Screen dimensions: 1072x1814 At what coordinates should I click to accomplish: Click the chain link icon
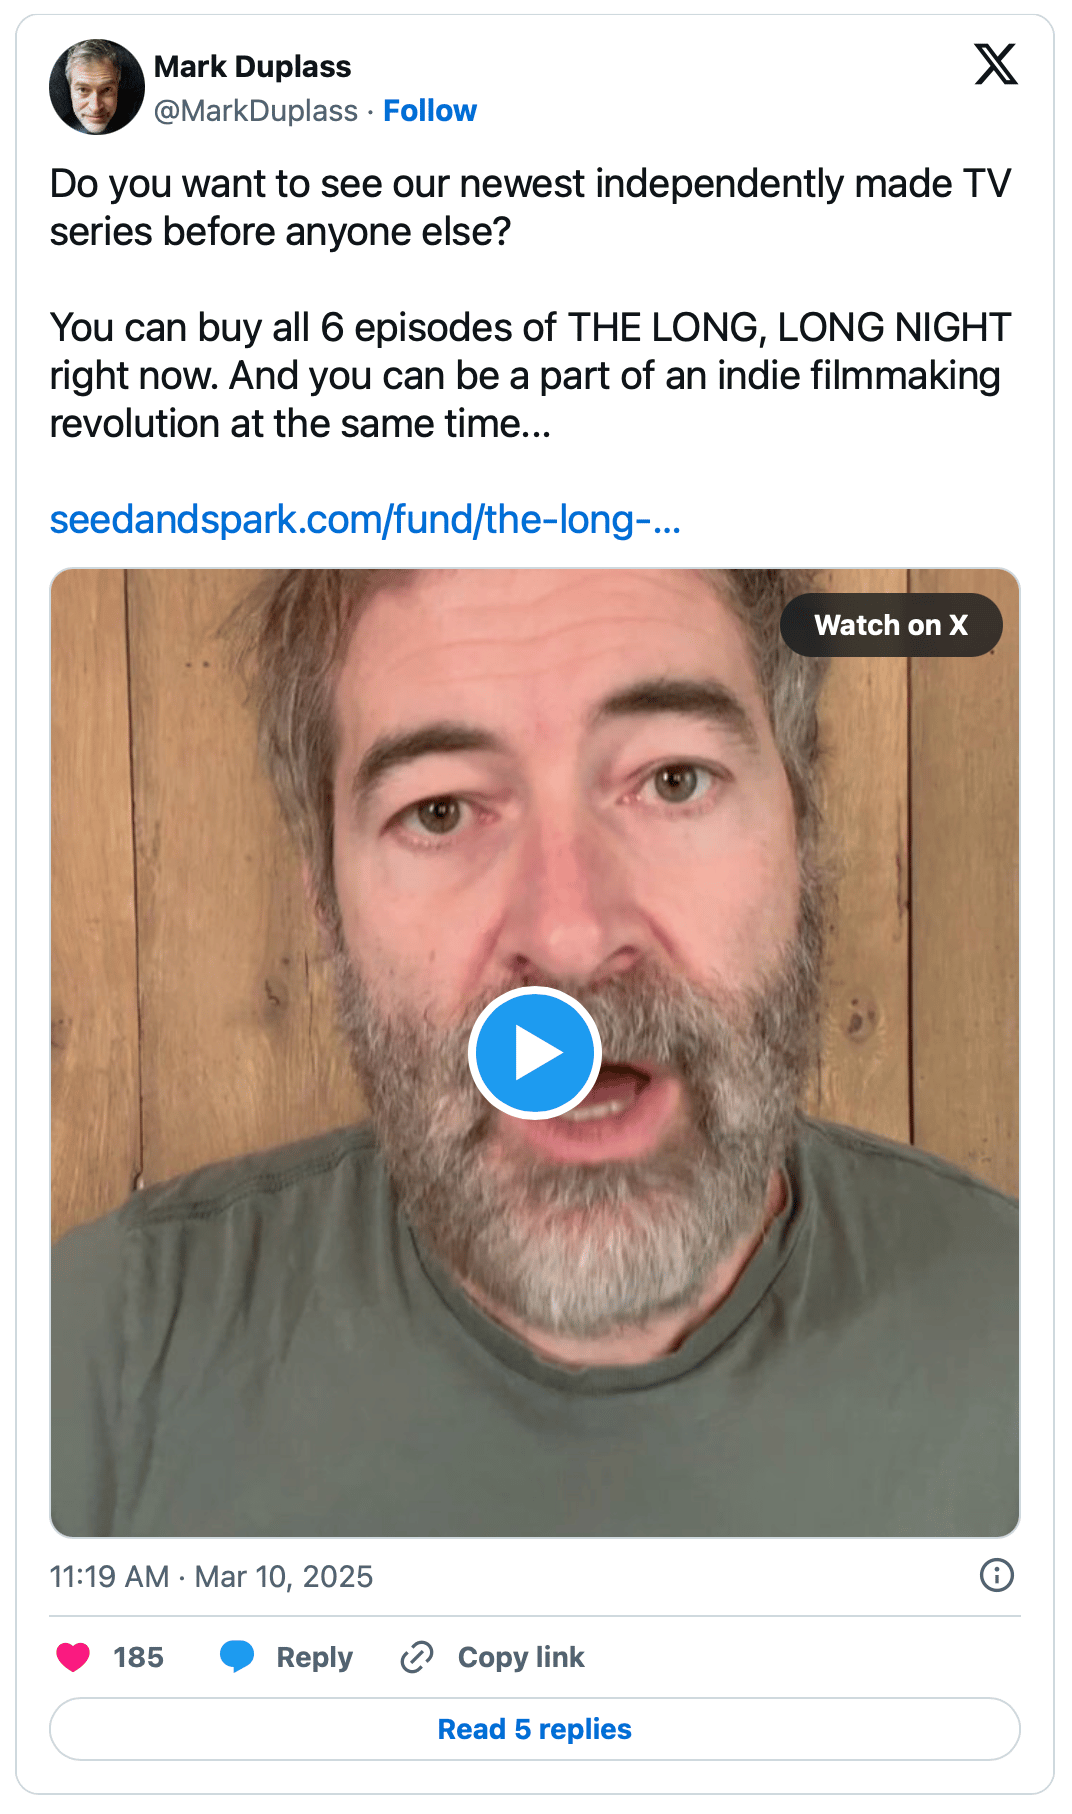pyautogui.click(x=417, y=1657)
